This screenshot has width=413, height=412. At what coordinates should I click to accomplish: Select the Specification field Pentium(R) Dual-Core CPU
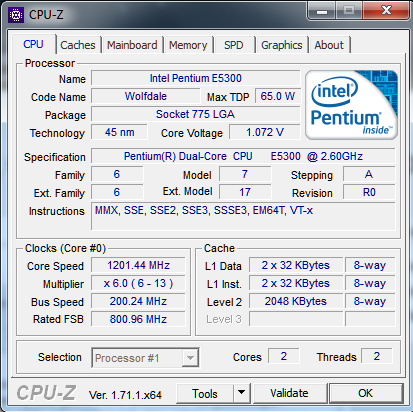pyautogui.click(x=243, y=156)
